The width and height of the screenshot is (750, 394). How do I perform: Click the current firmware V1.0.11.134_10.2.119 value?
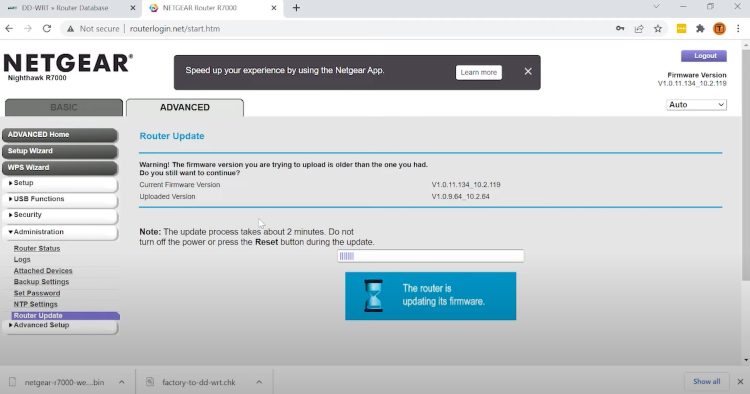pos(465,185)
